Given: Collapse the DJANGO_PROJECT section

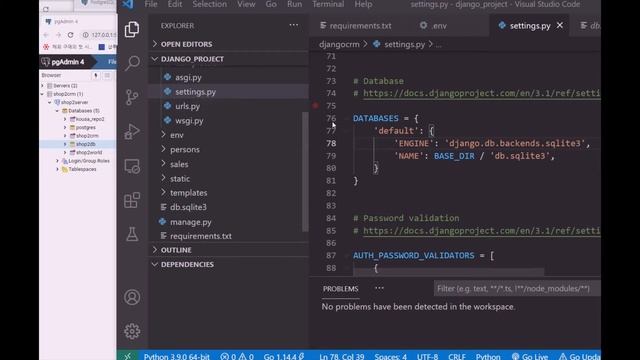Looking at the screenshot, I should (192, 59).
